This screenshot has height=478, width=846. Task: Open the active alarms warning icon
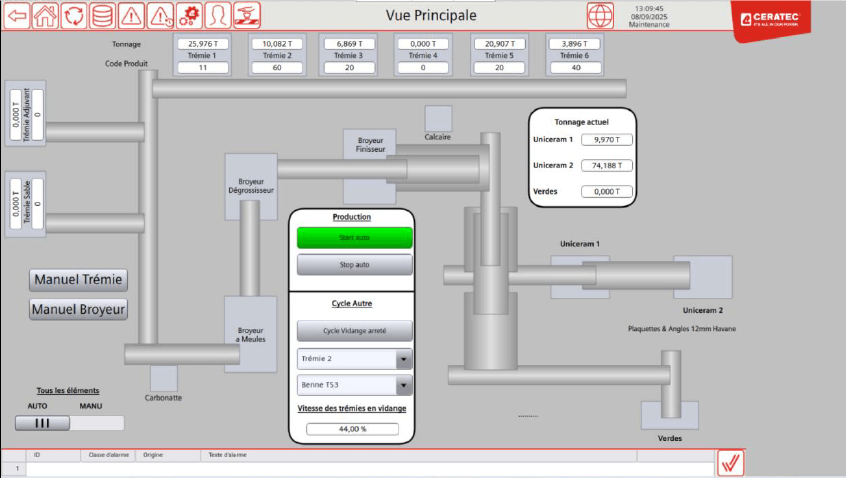131,15
